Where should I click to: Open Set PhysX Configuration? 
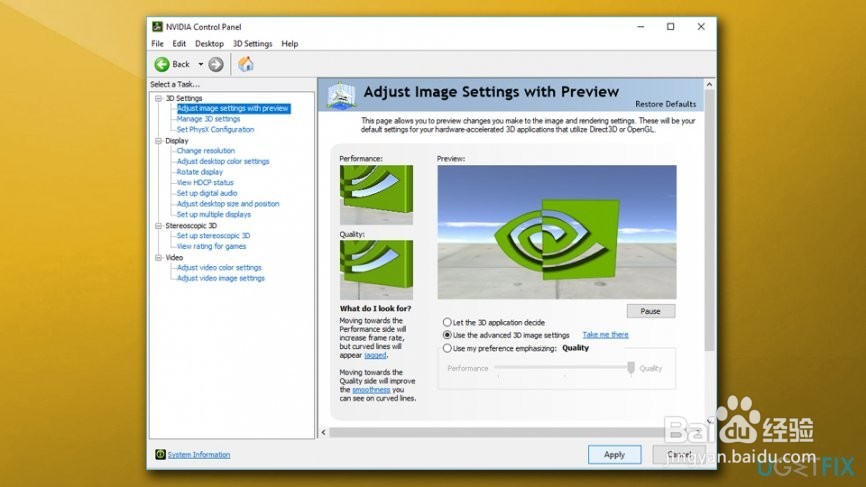(215, 129)
